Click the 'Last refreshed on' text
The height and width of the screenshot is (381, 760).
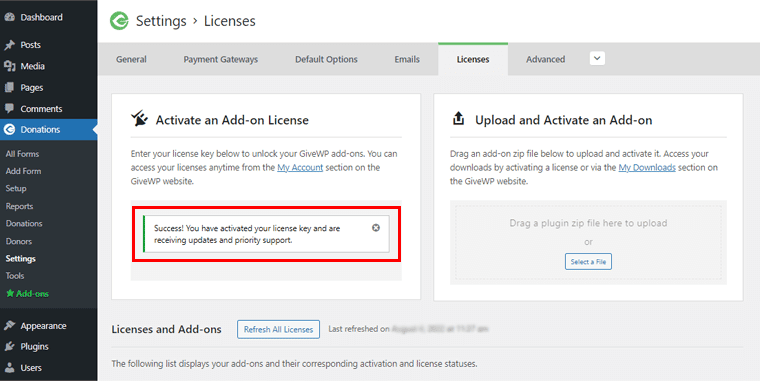pos(359,329)
